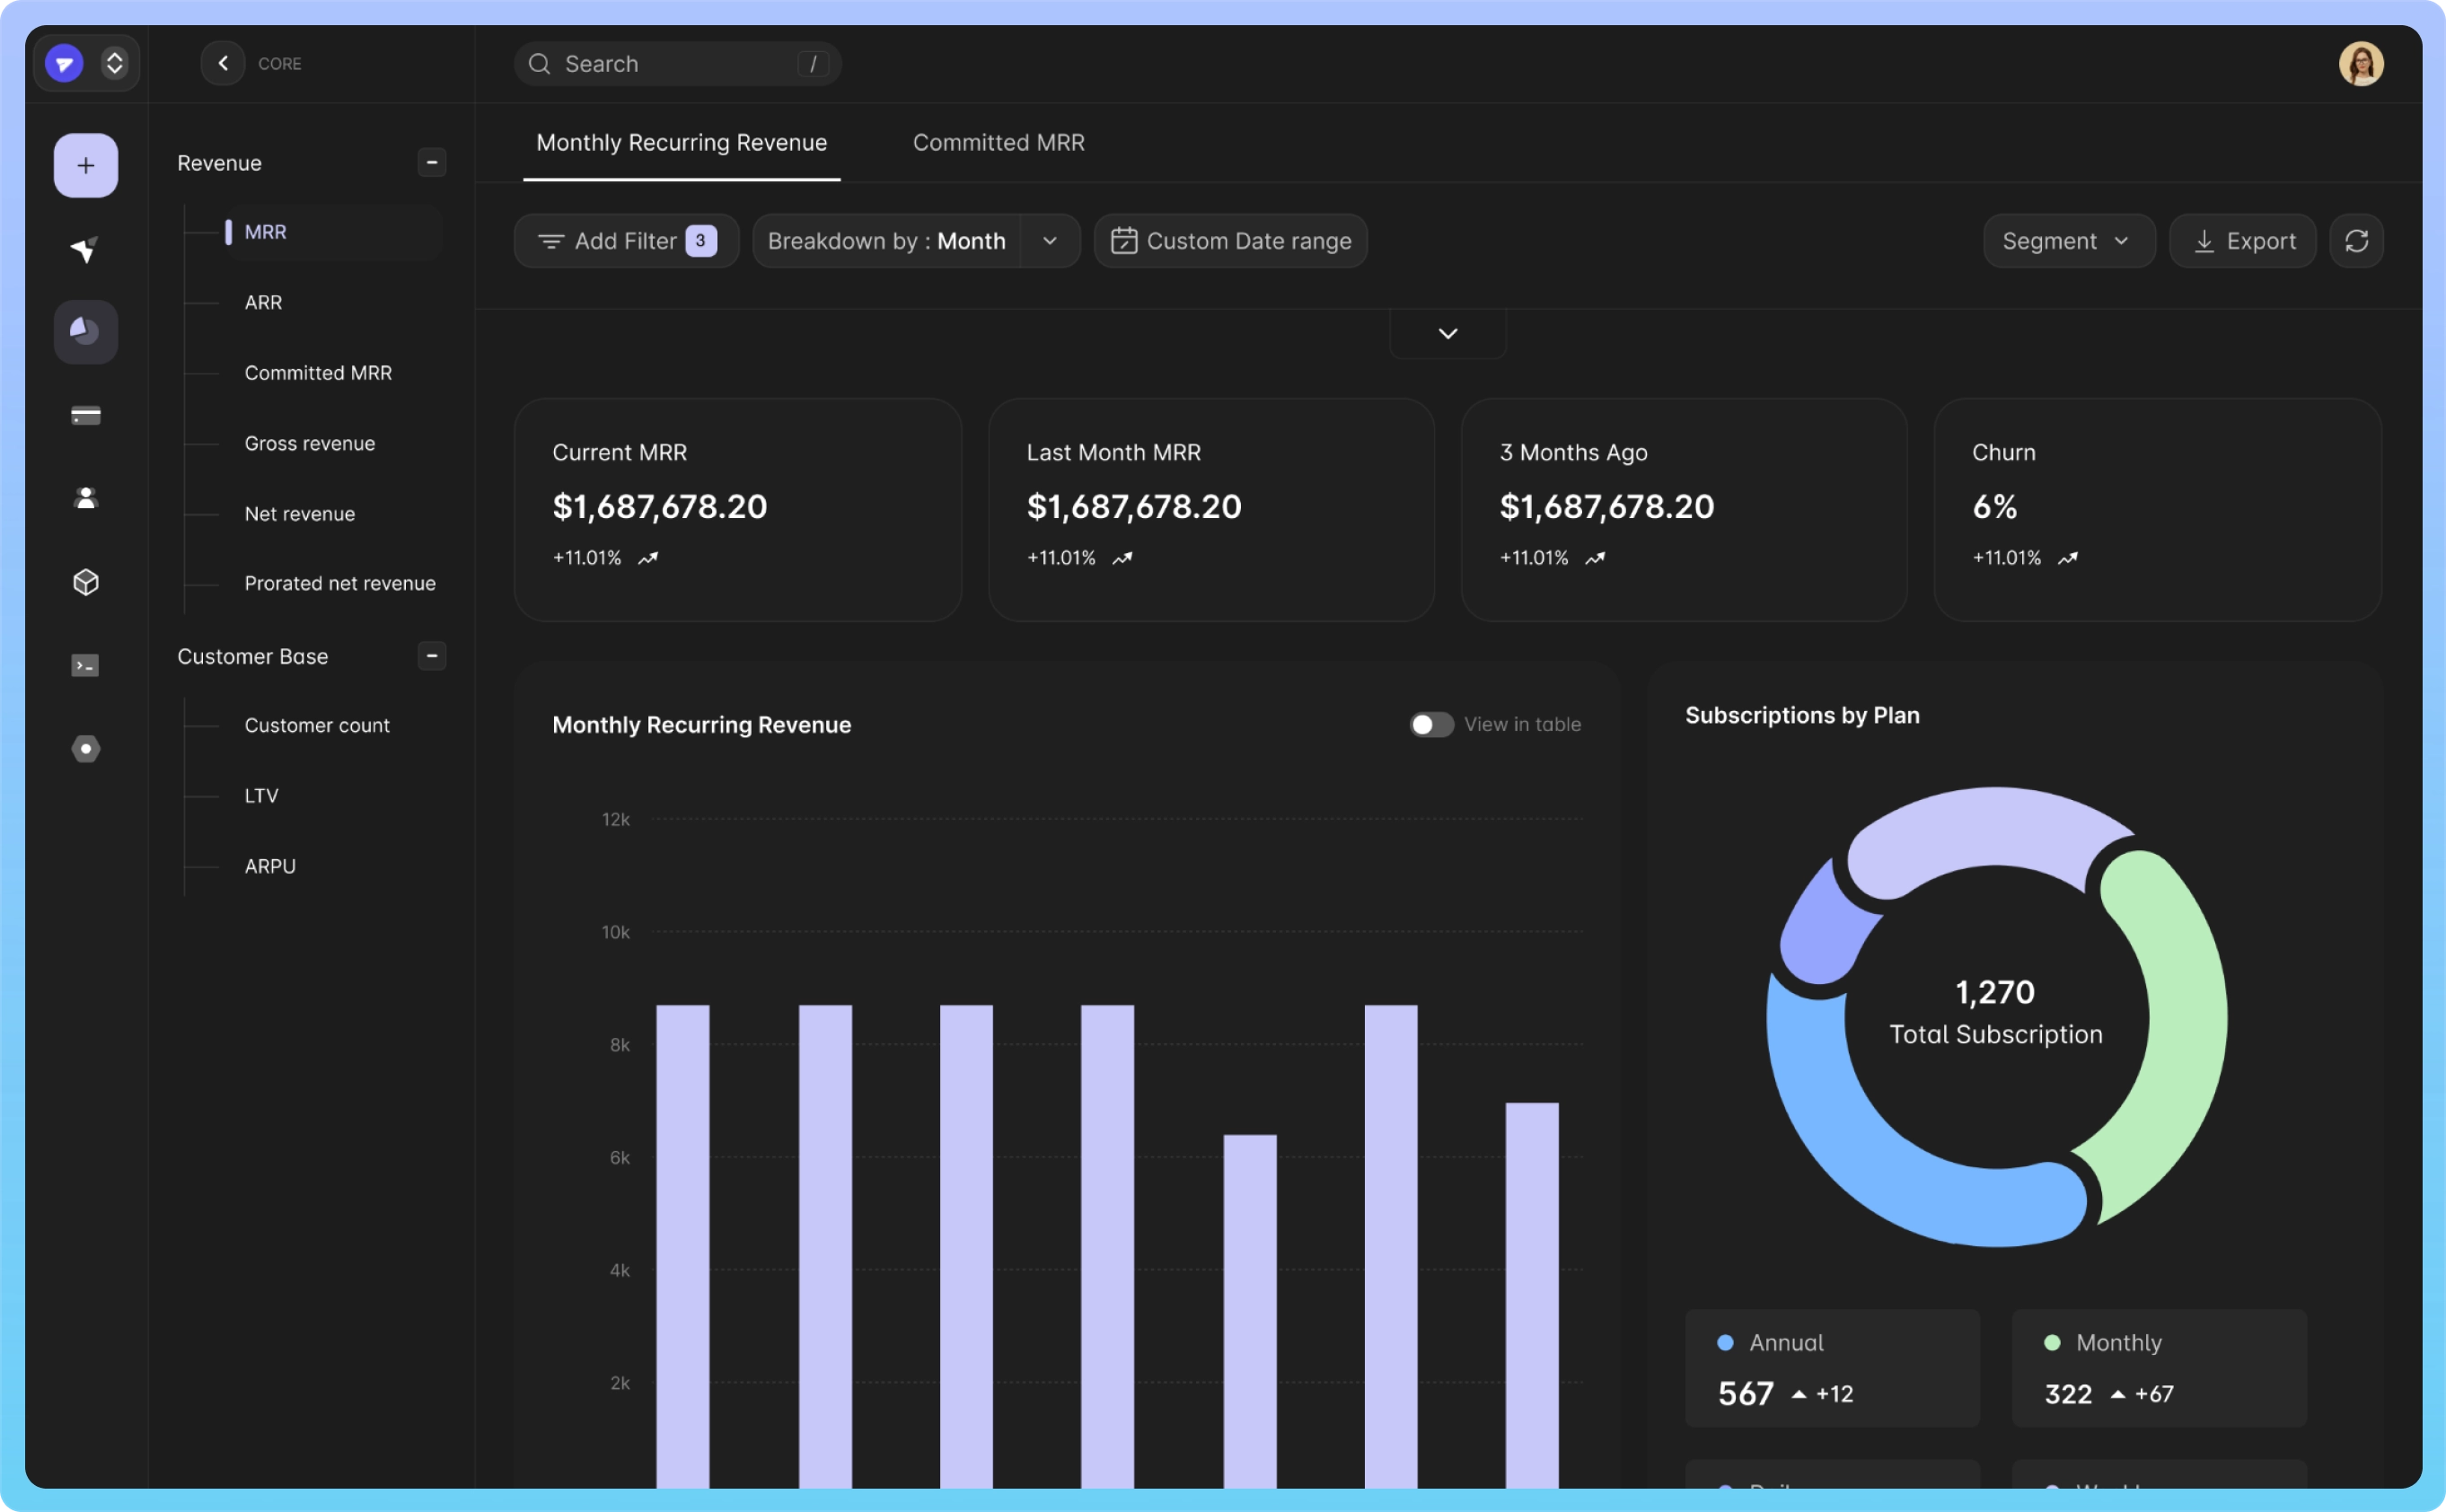
Task: Click the green Monthly legend swatch
Action: point(2051,1342)
